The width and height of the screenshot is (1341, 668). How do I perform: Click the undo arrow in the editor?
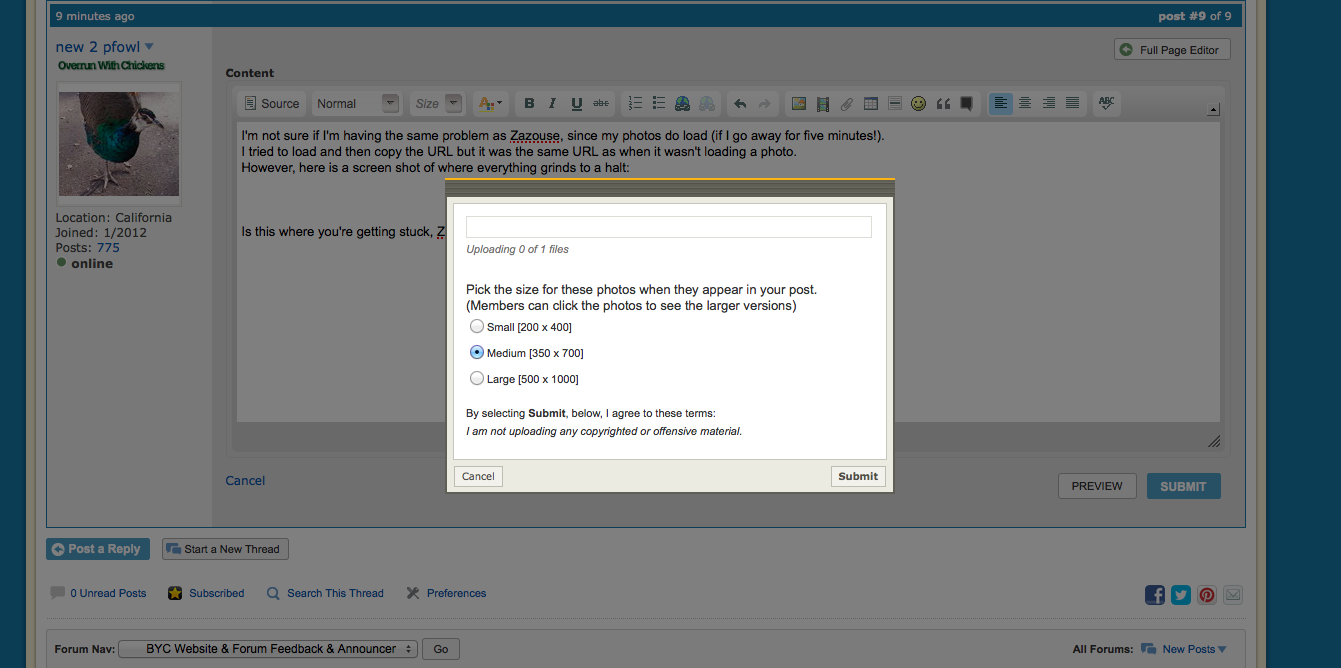coord(740,103)
